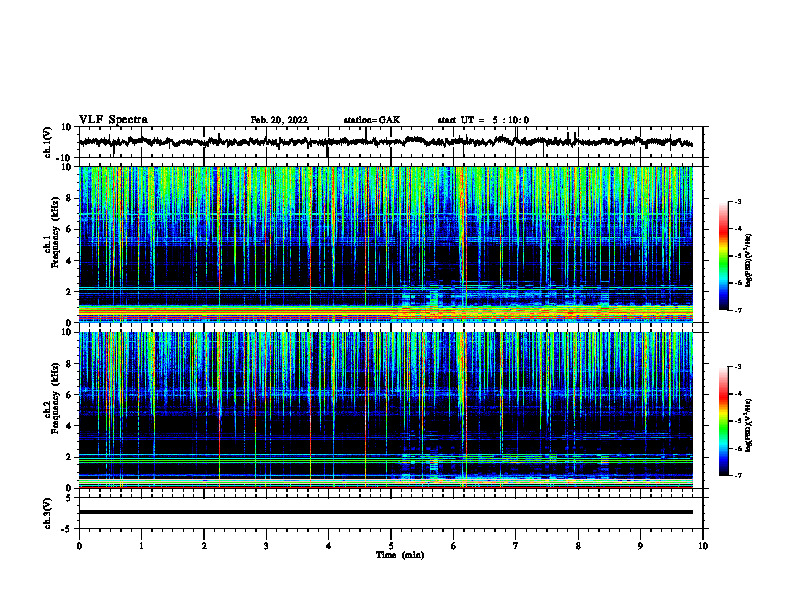Click time-axis tick label '3' at the bottom

266,546
